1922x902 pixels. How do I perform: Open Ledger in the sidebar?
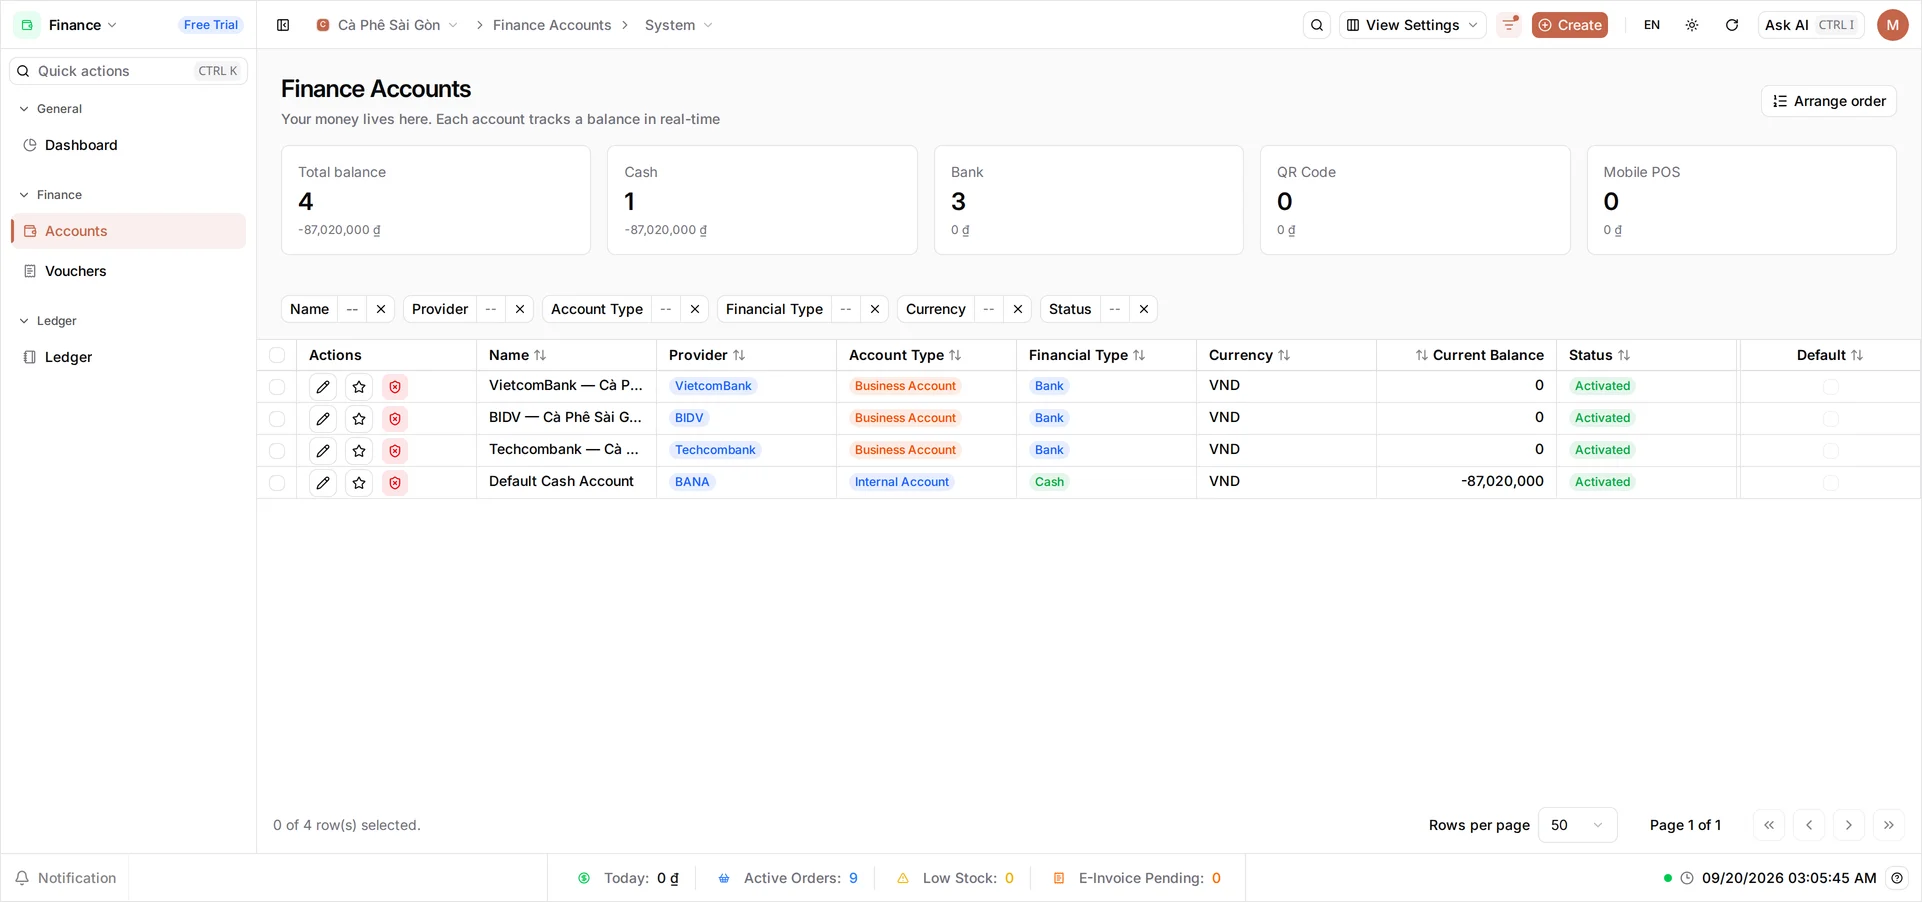(128, 357)
